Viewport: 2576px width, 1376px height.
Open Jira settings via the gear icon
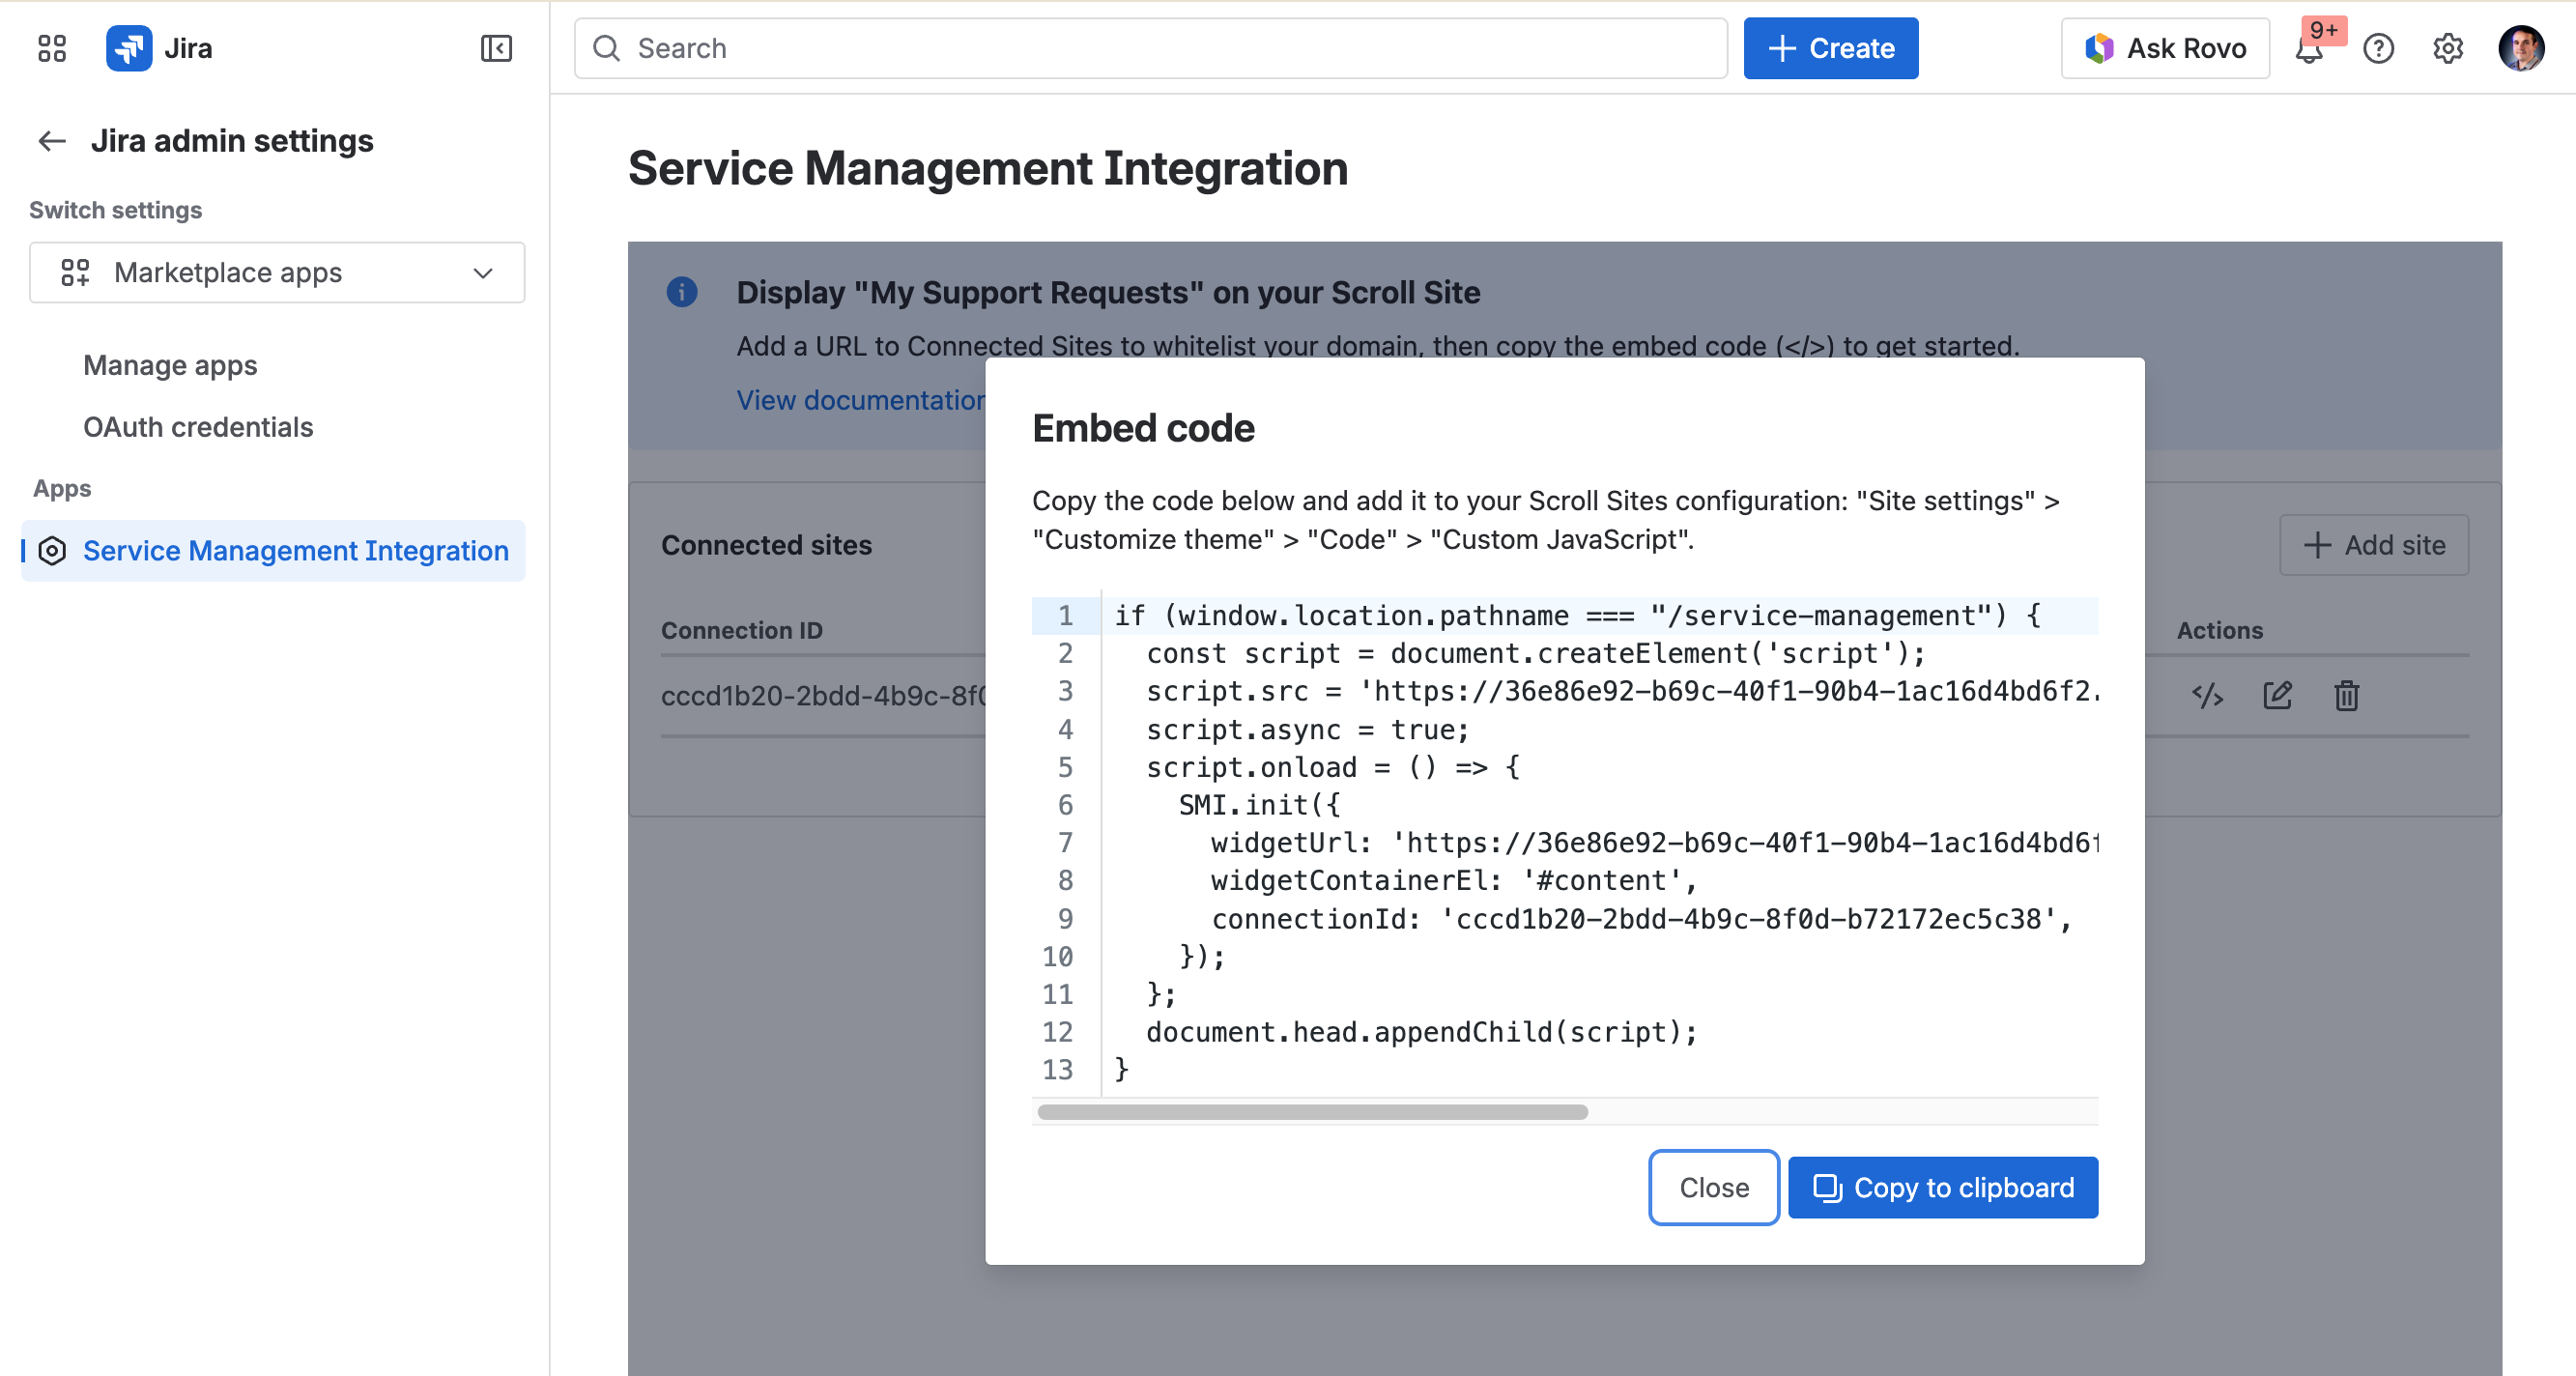coord(2448,48)
